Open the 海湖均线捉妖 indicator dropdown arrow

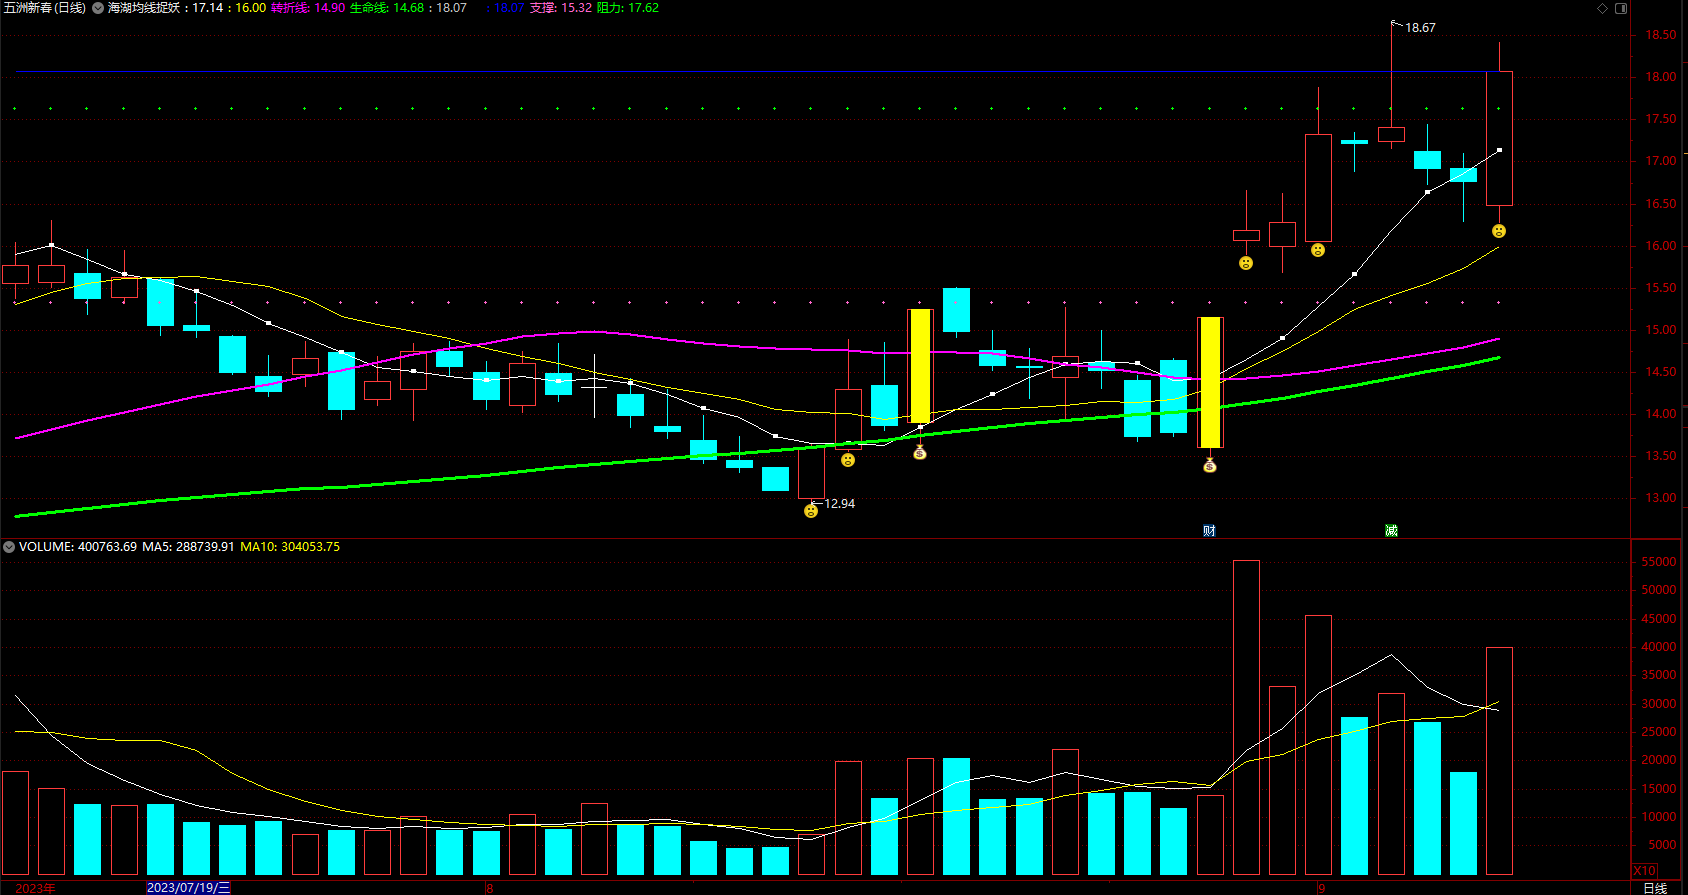click(x=98, y=8)
